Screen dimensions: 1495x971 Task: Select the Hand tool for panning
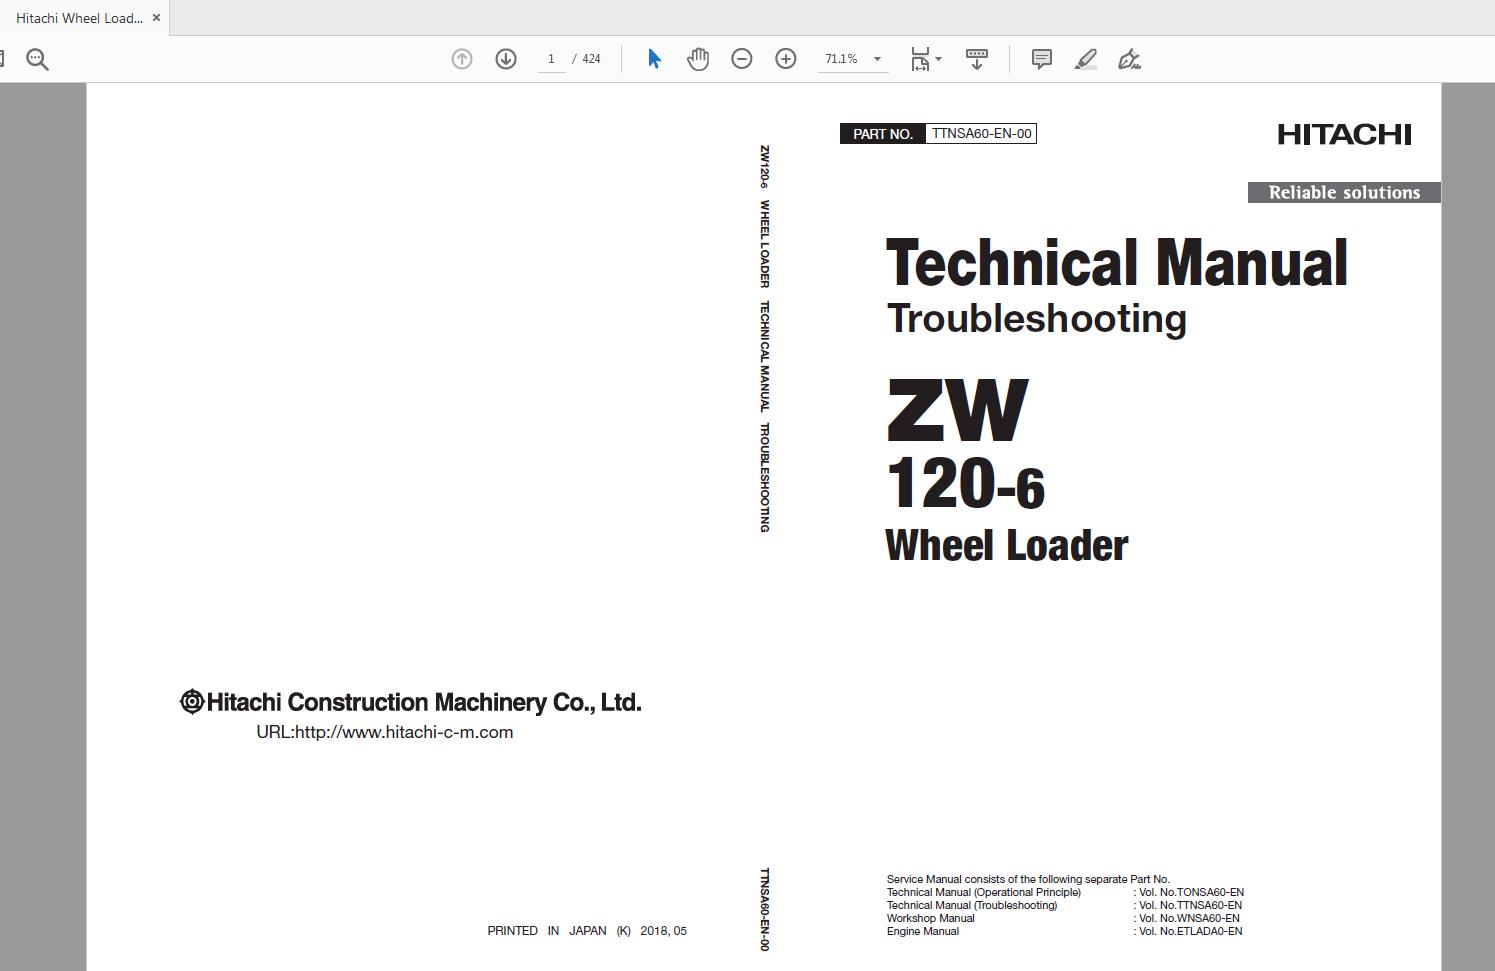697,59
